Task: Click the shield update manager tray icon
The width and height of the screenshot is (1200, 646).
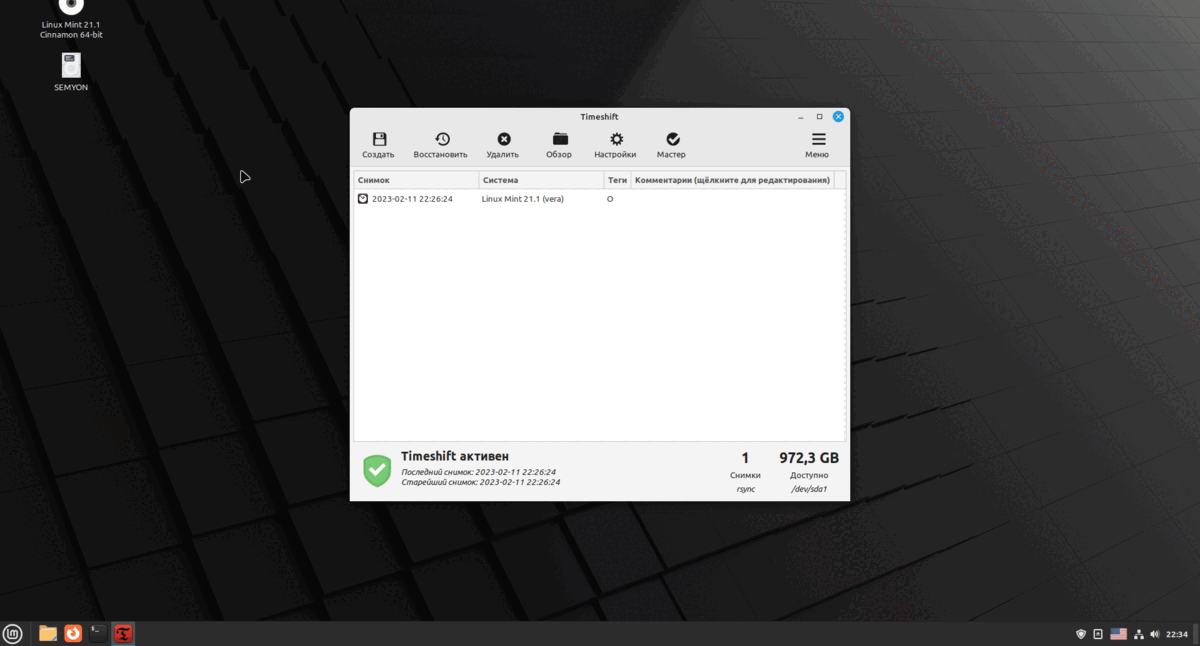Action: (x=1081, y=634)
